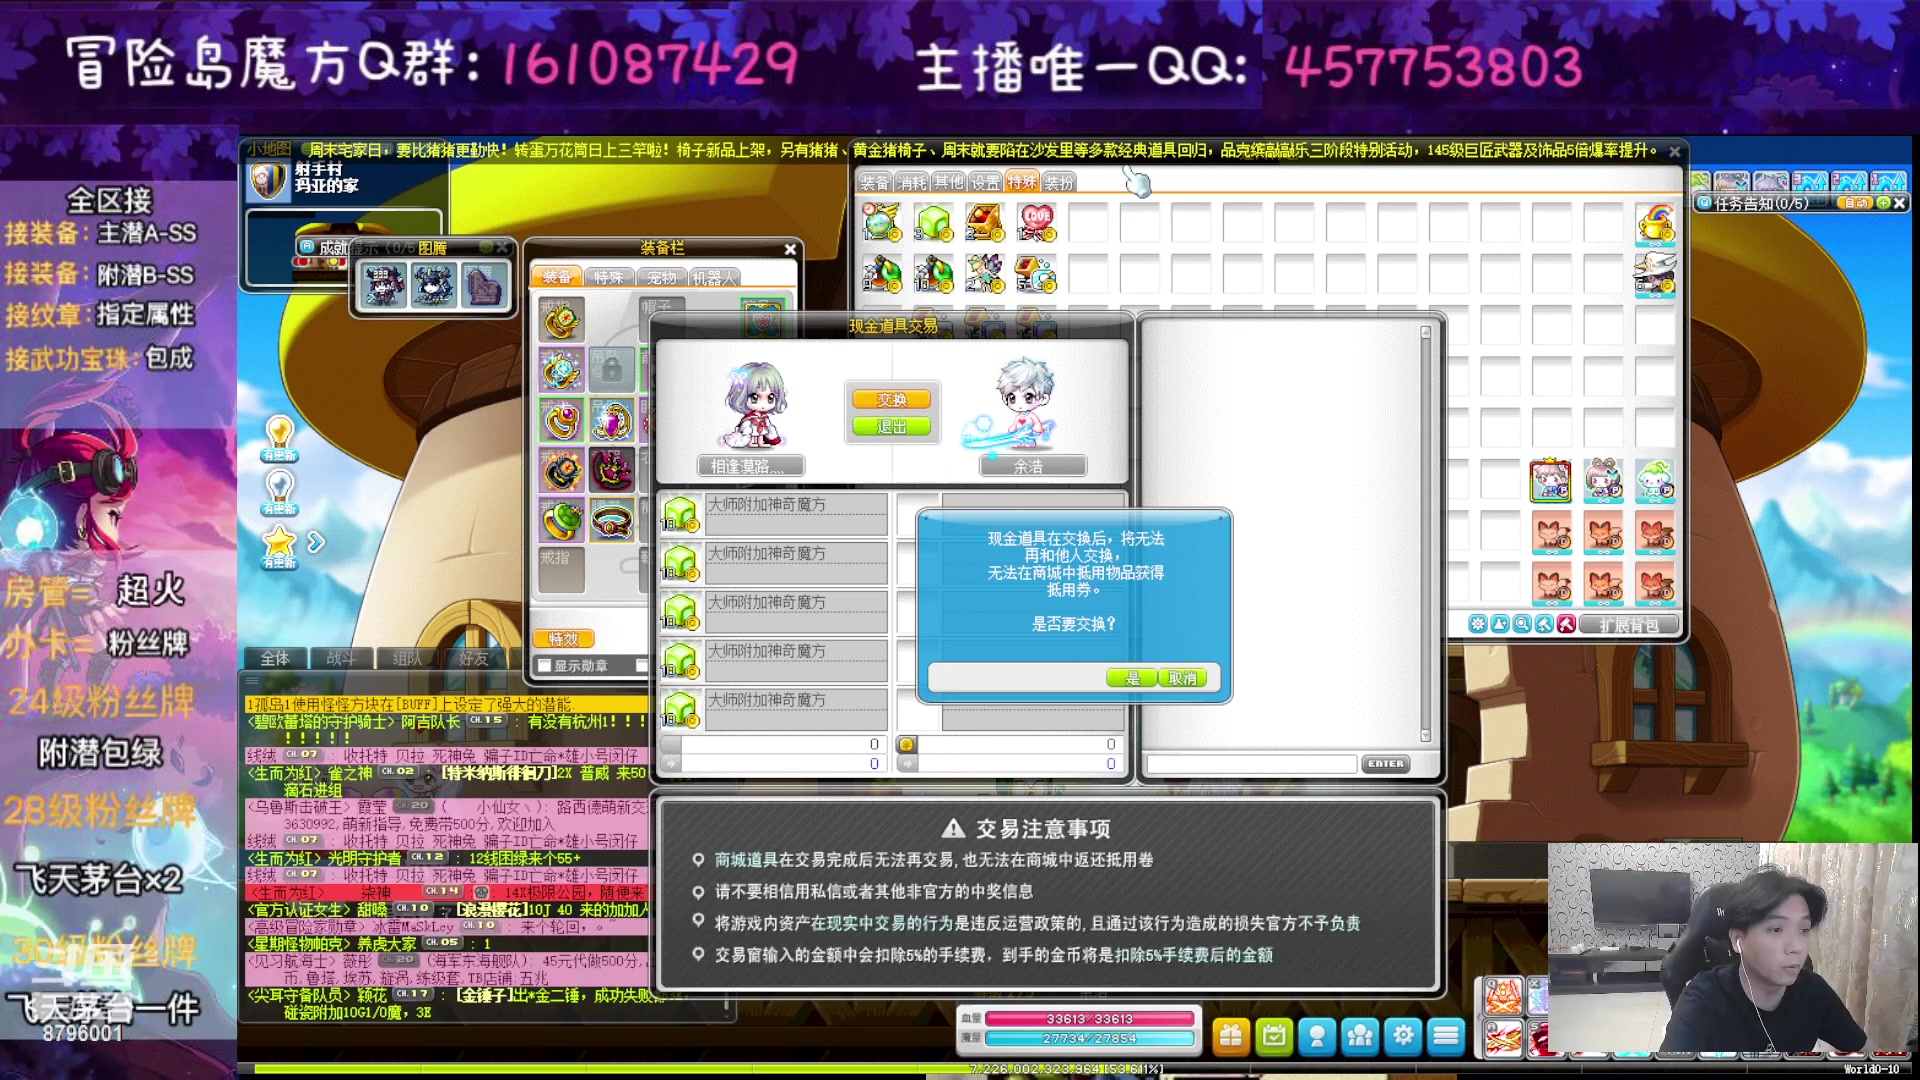Screen dimensions: 1920x1080
Task: Click the purple gem pendant equipment slot
Action: 612,420
